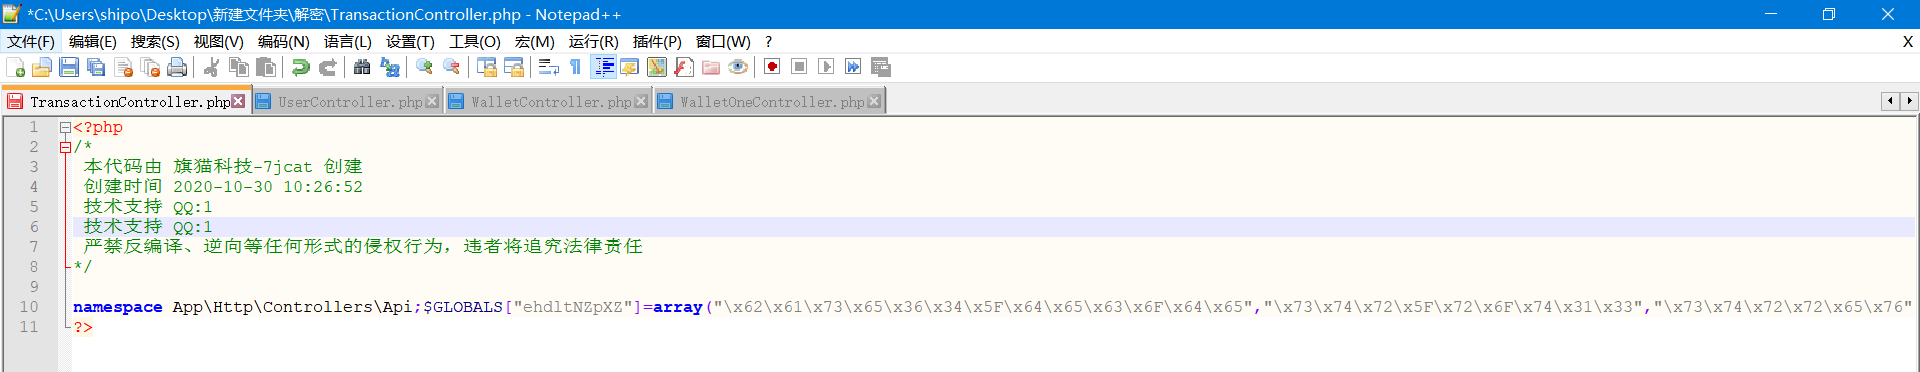This screenshot has width=1920, height=372.
Task: Stop macro recording
Action: 799,67
